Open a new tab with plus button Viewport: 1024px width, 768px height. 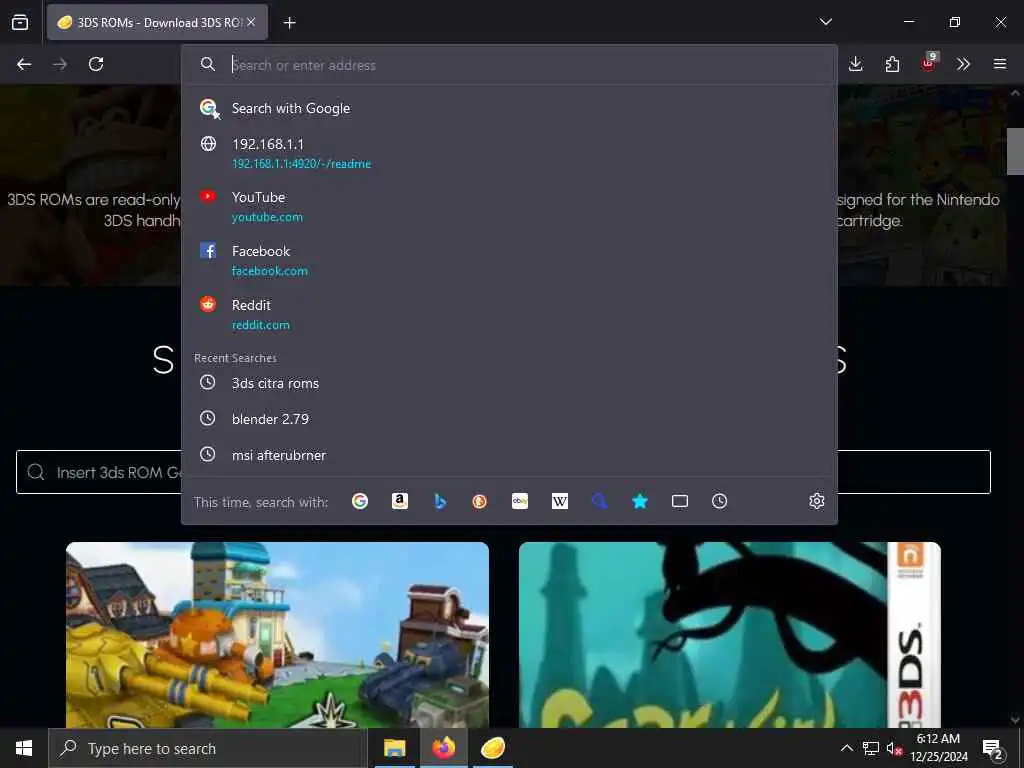tap(289, 23)
